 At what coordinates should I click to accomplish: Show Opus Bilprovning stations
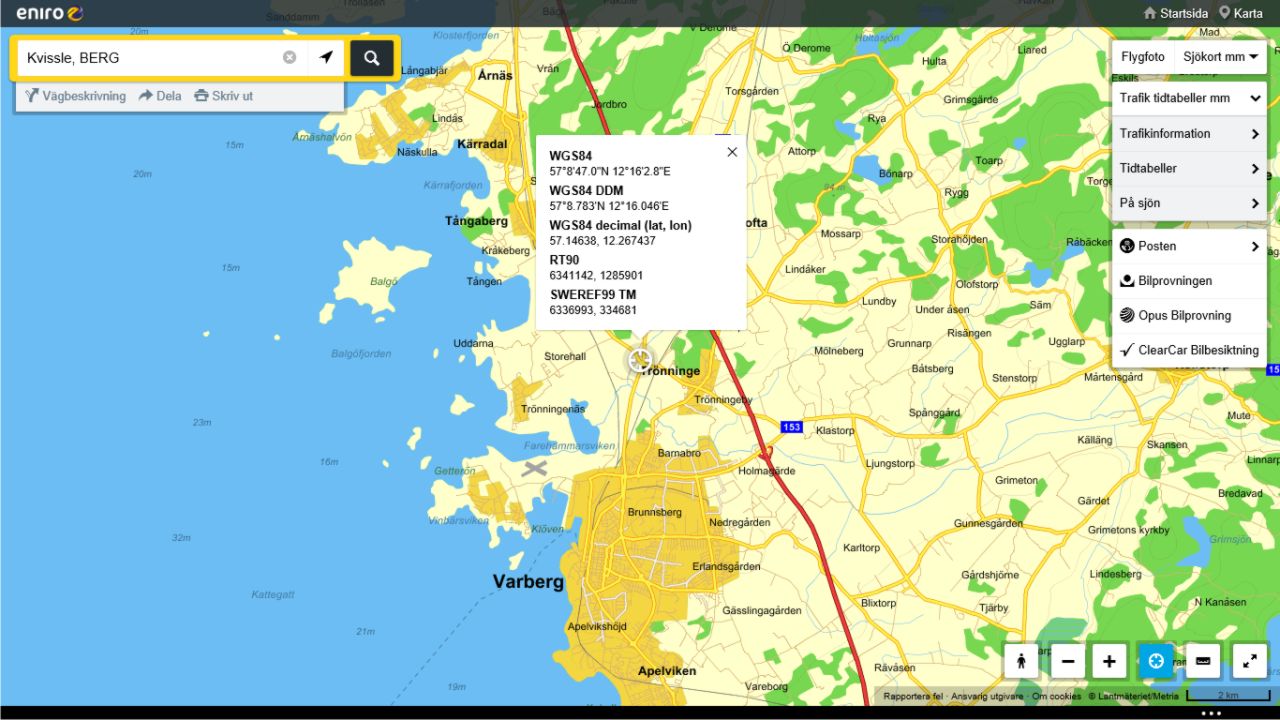coord(1189,316)
